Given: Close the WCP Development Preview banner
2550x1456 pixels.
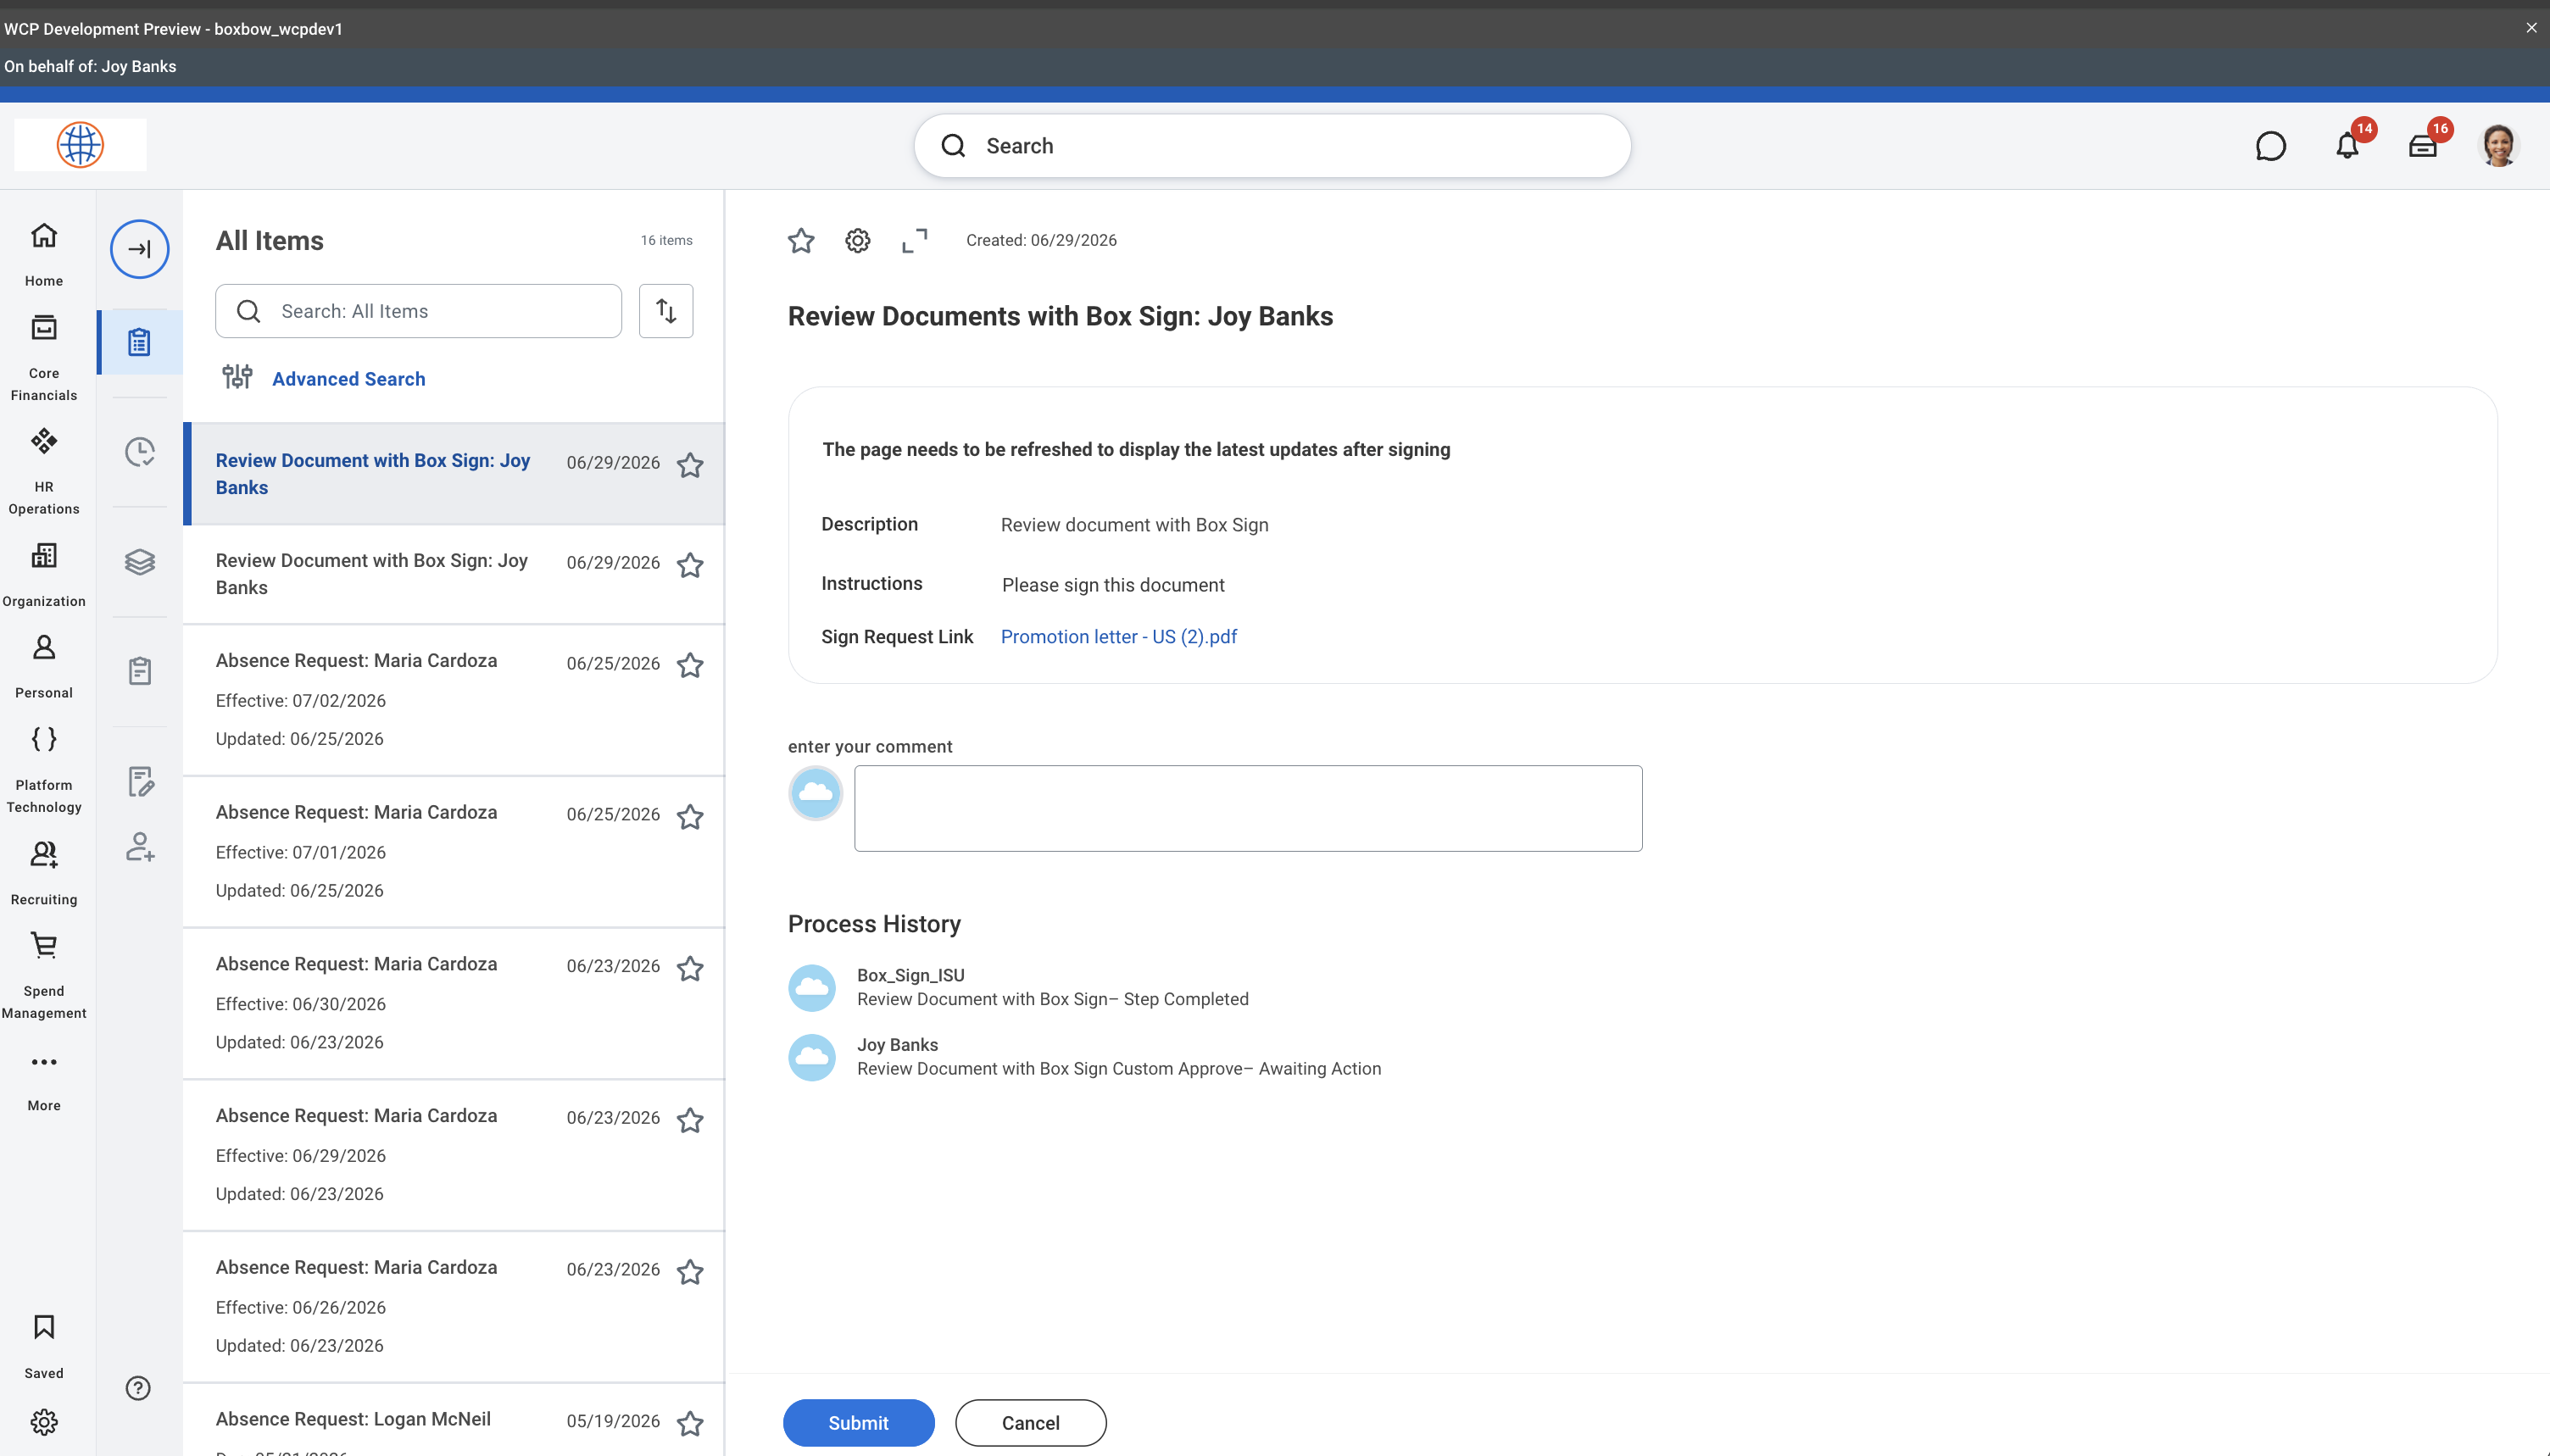Looking at the screenshot, I should (2532, 28).
